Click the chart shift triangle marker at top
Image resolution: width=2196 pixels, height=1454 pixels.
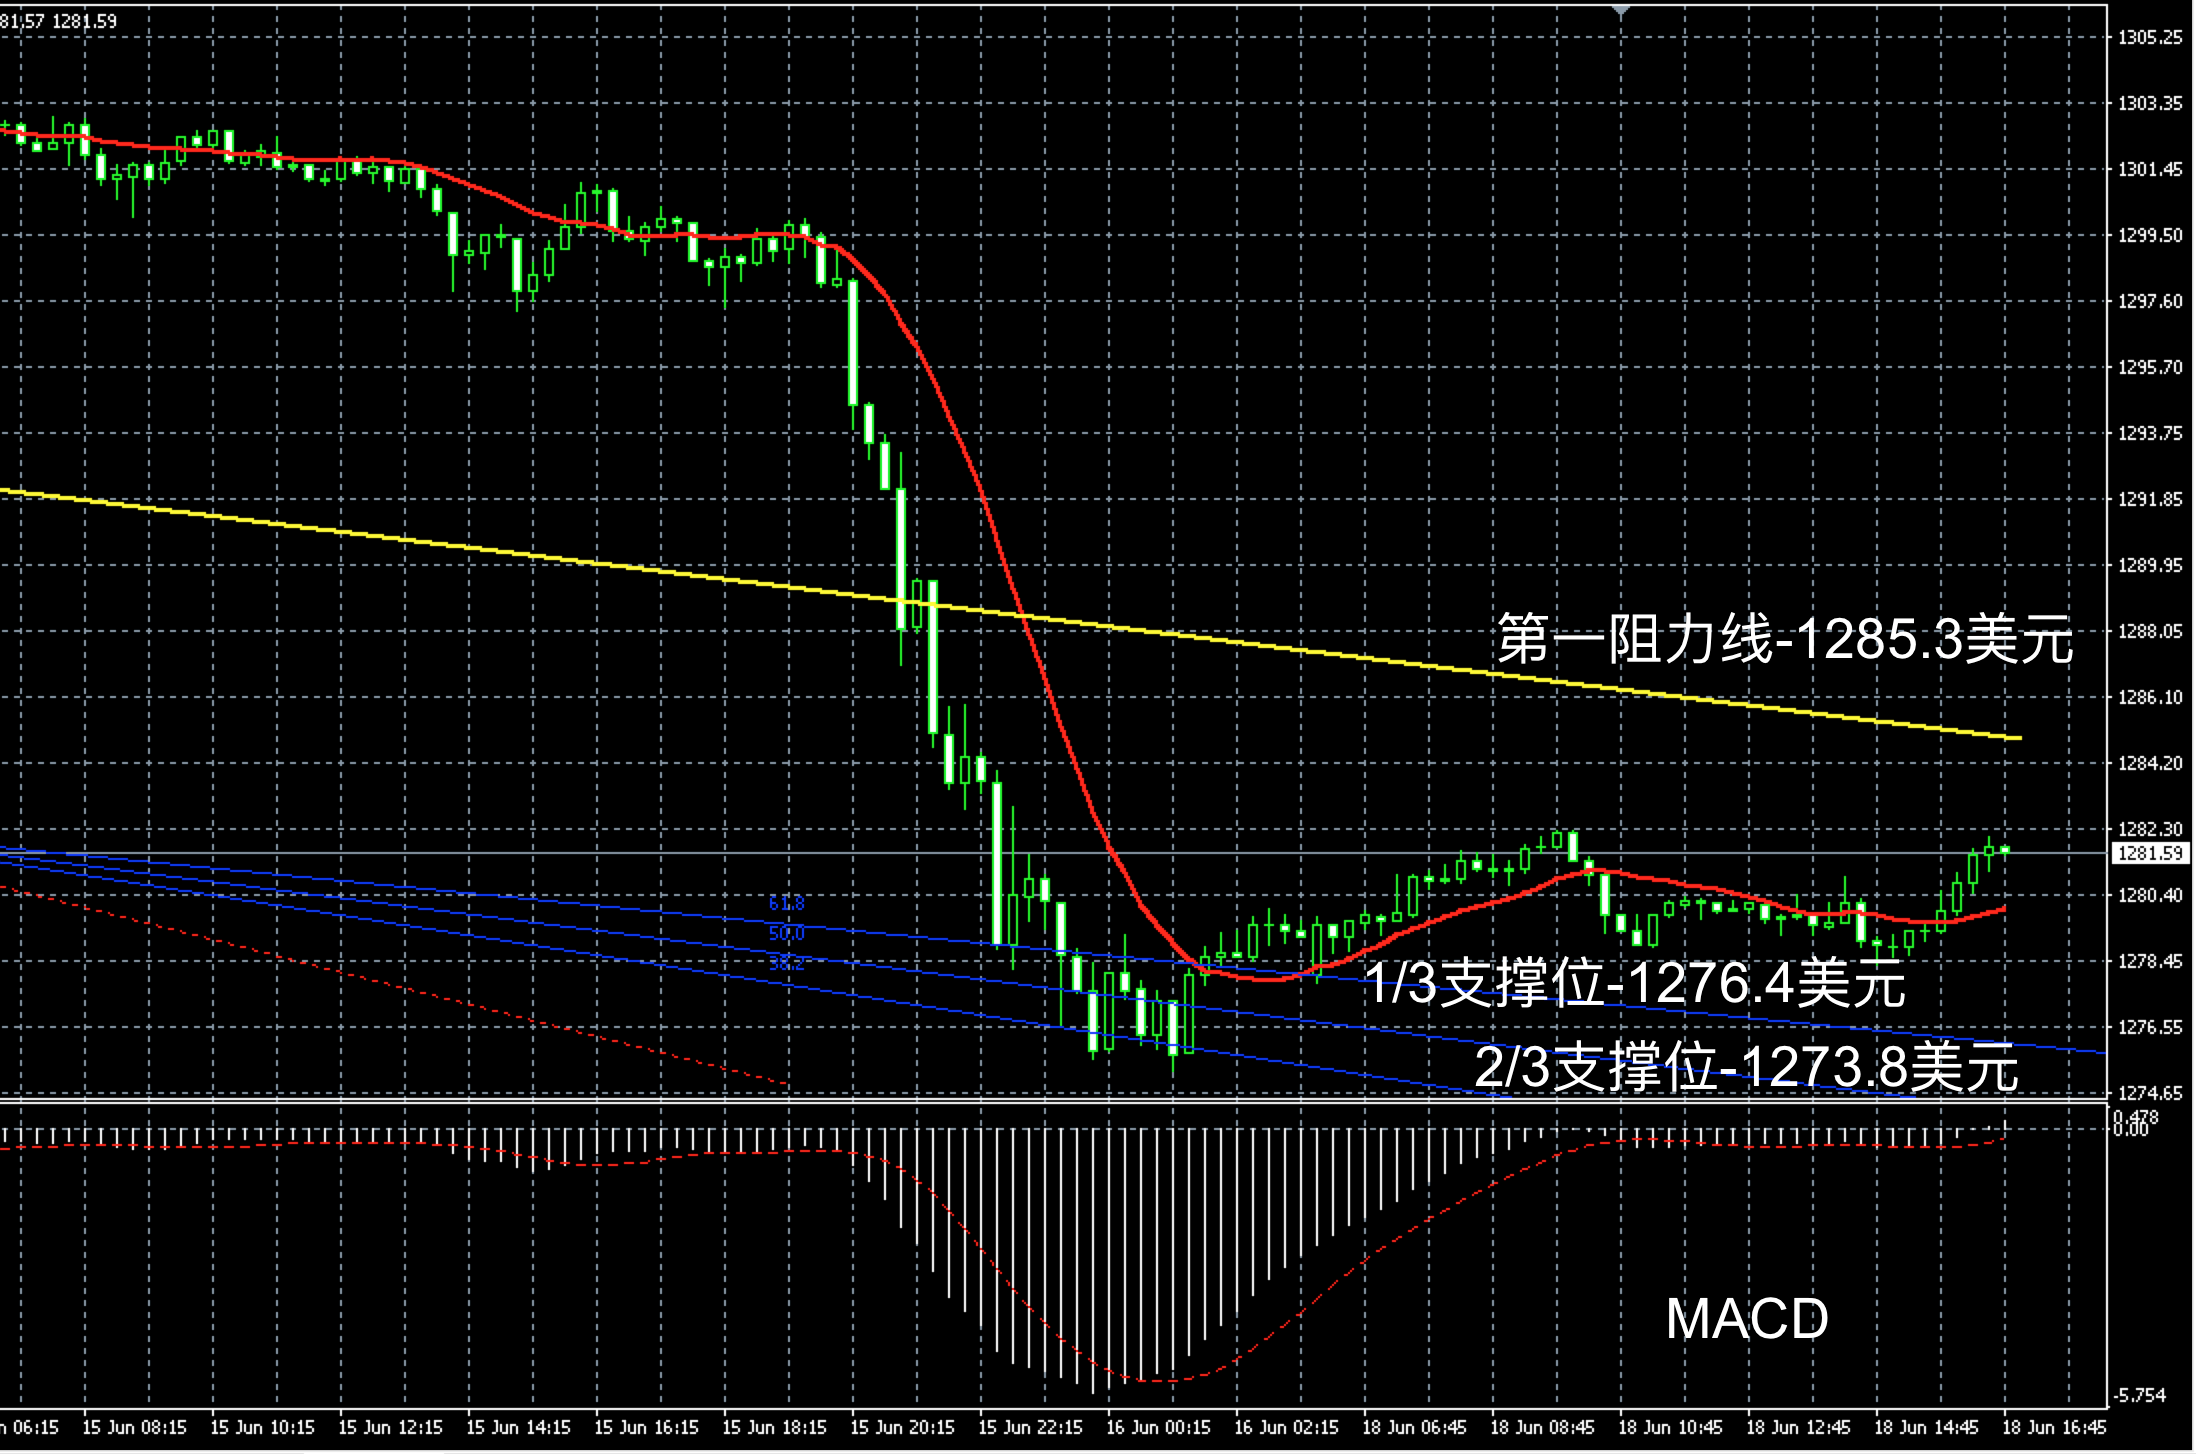[1621, 11]
